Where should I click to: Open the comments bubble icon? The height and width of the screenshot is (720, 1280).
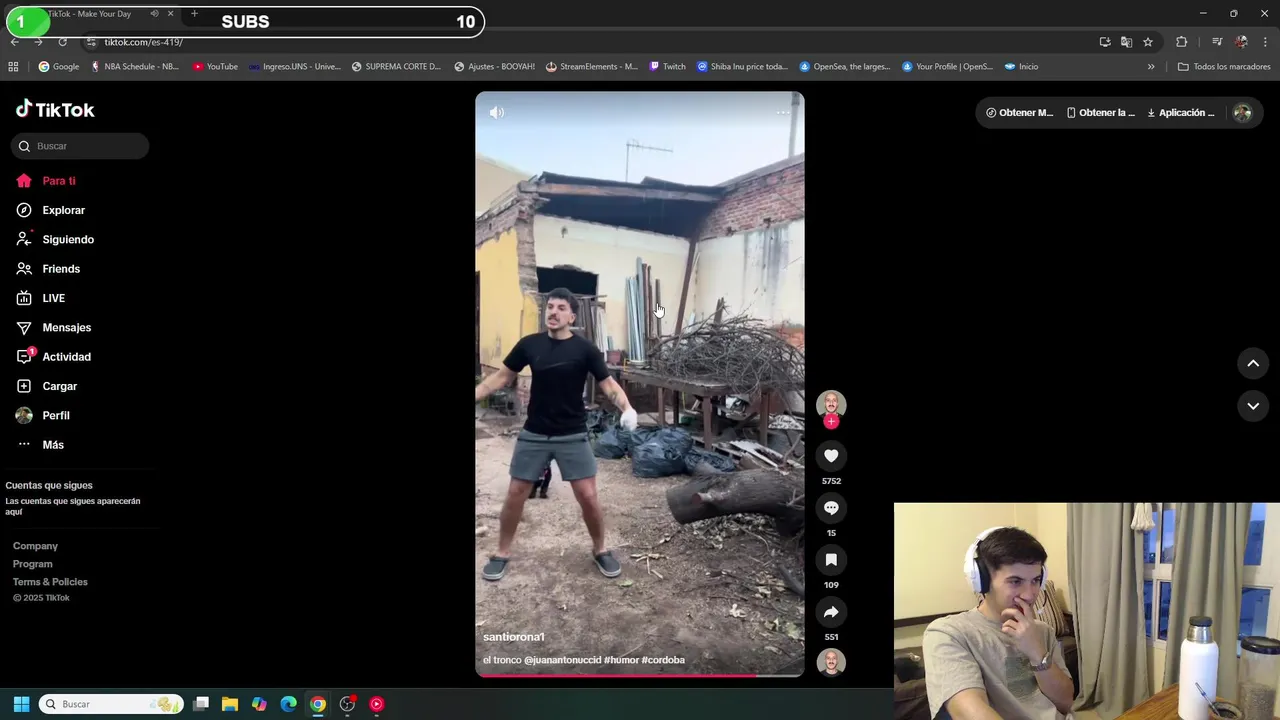tap(831, 508)
